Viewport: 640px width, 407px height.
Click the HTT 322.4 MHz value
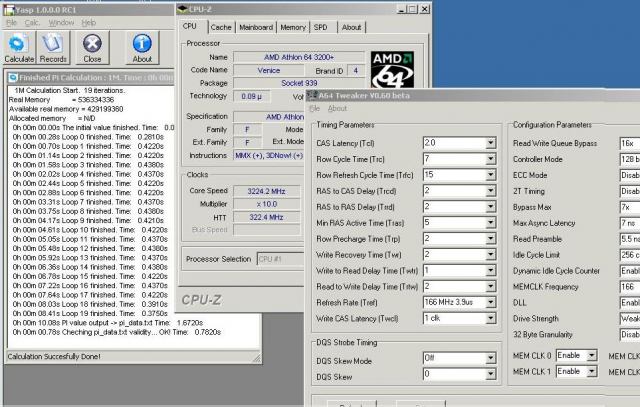pyautogui.click(x=266, y=217)
